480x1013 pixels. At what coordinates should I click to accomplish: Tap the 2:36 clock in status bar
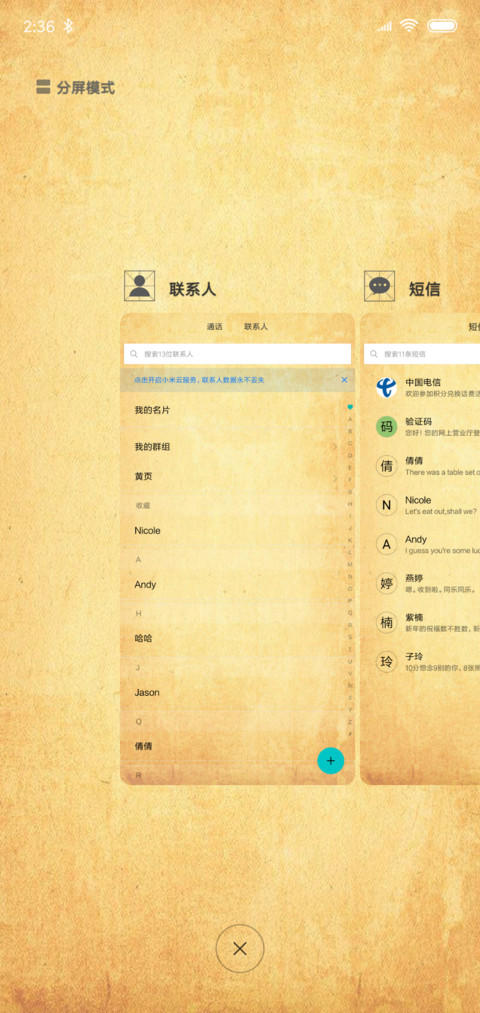click(39, 26)
